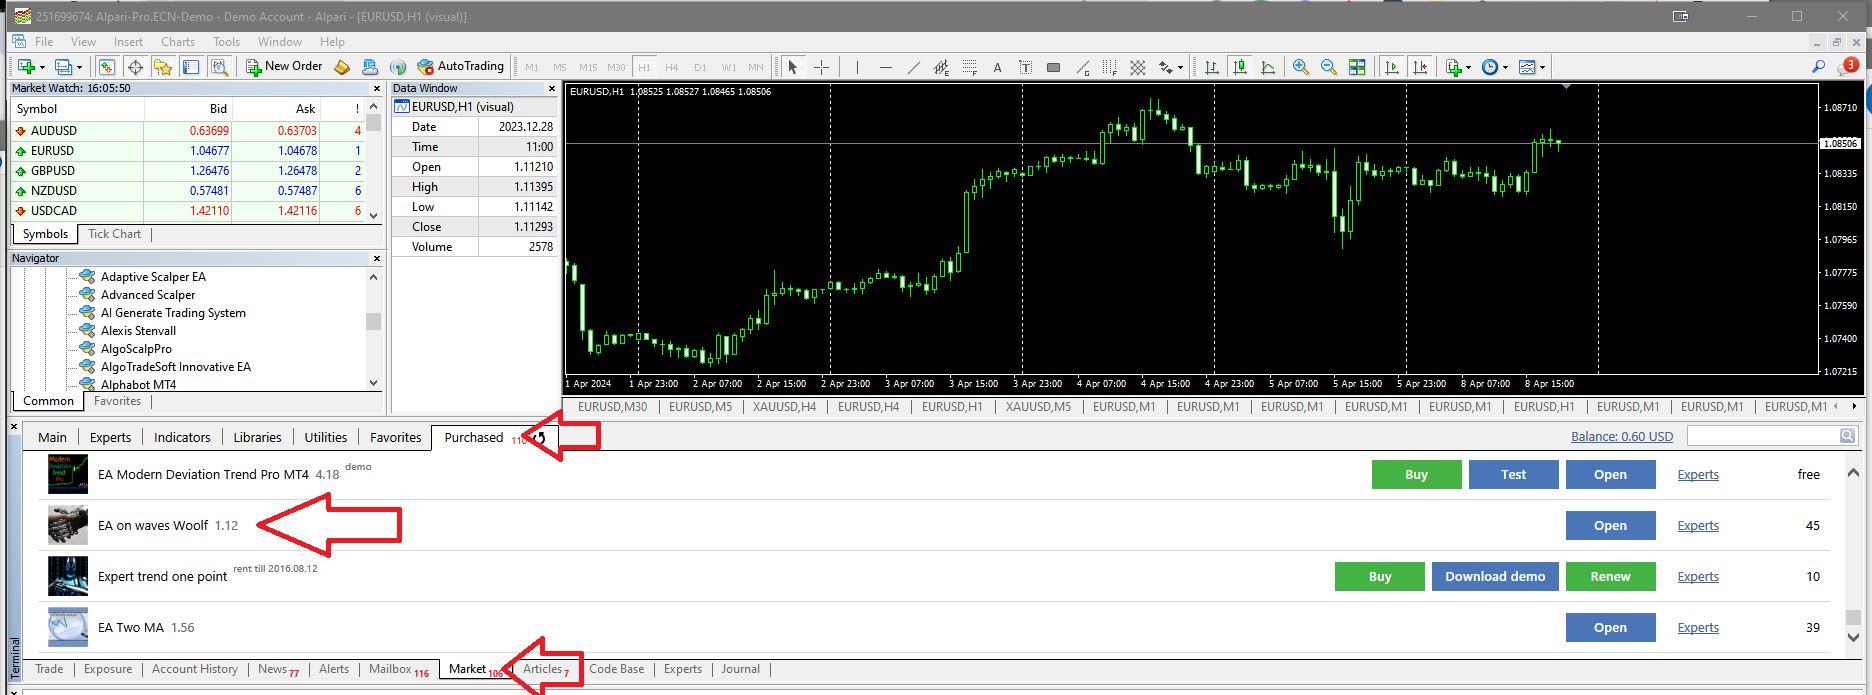
Task: Click Test for EA Modern Deviation Trend
Action: point(1513,475)
